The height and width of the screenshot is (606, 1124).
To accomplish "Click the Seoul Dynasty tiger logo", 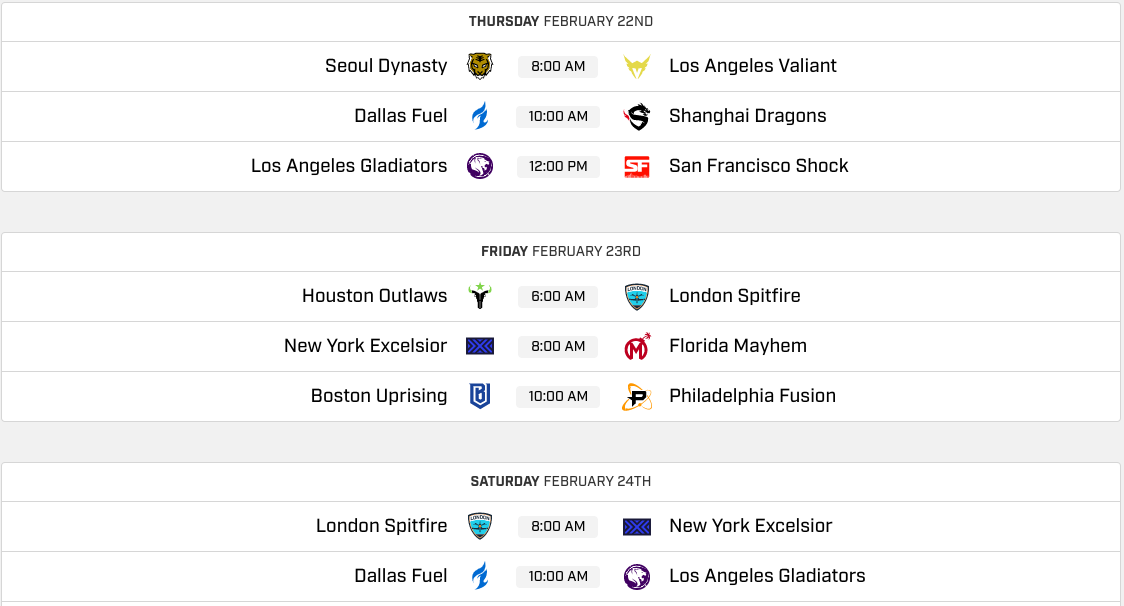I will coord(480,66).
